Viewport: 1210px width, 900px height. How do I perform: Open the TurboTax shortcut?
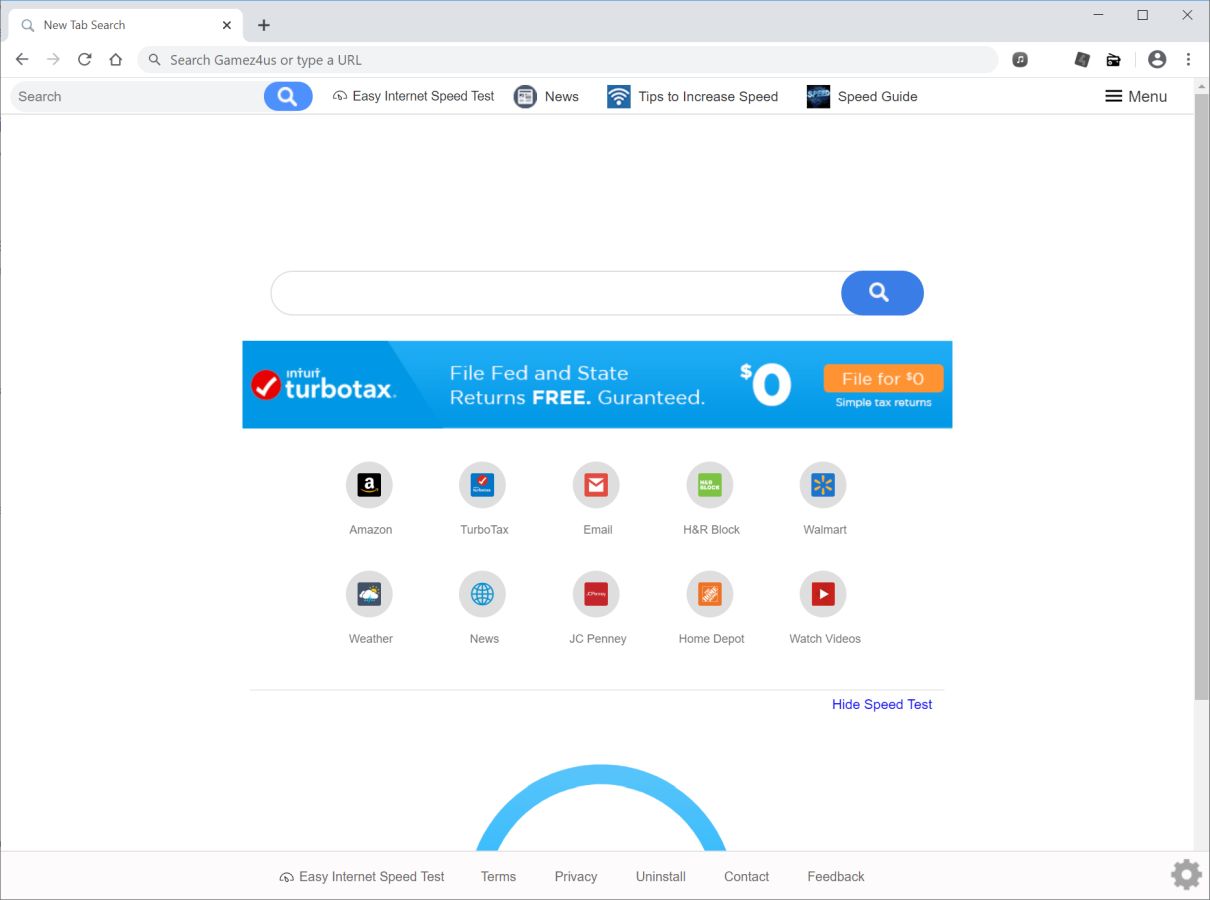pyautogui.click(x=483, y=484)
